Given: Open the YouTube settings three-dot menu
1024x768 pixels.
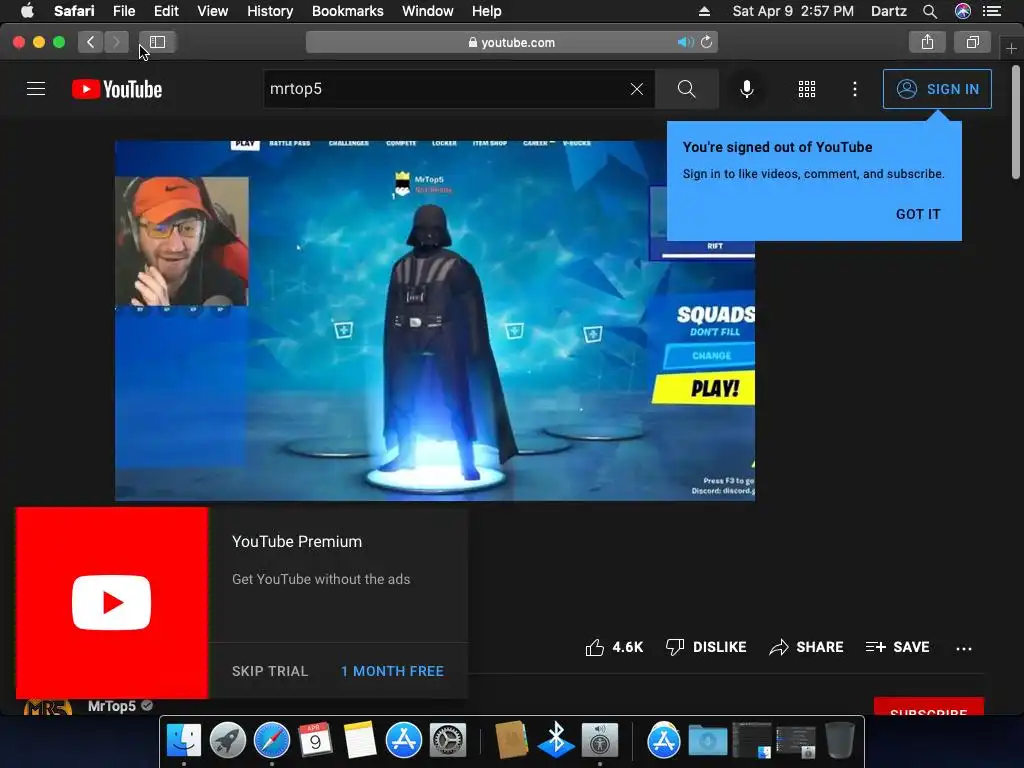Looking at the screenshot, I should point(855,89).
